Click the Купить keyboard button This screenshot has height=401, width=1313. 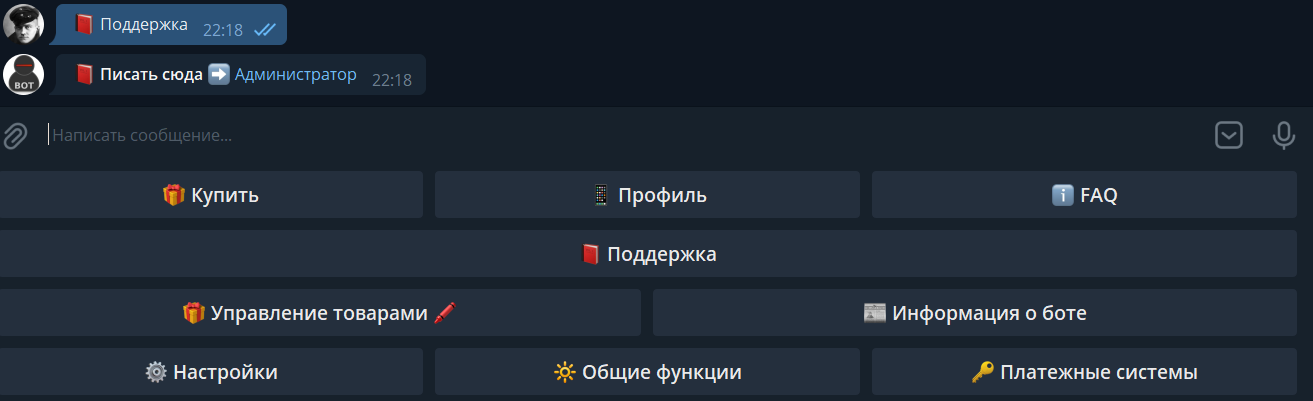tap(211, 195)
